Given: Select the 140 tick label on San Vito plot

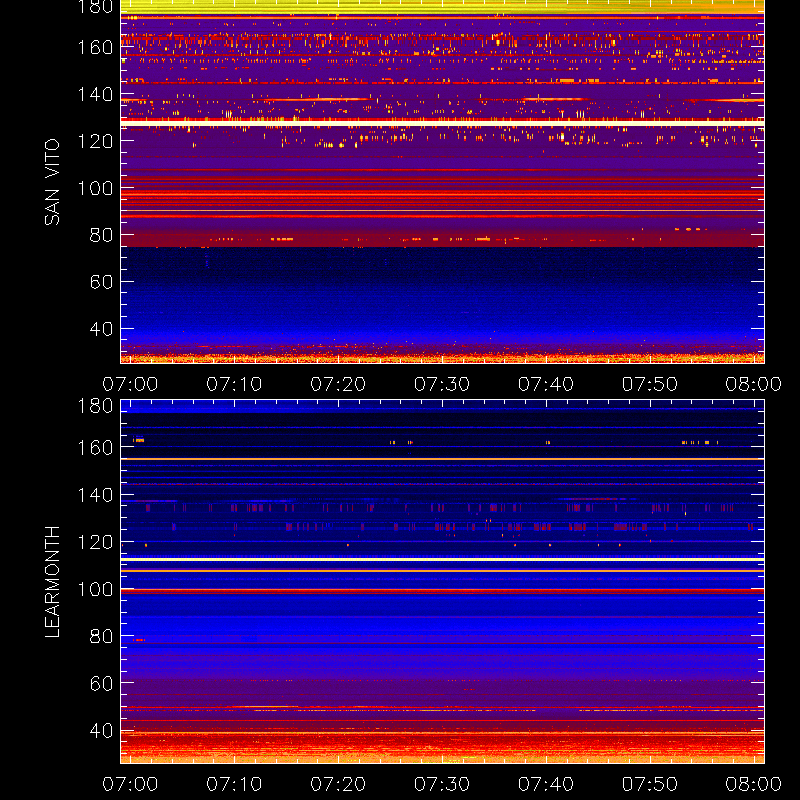Looking at the screenshot, I should pyautogui.click(x=95, y=94).
